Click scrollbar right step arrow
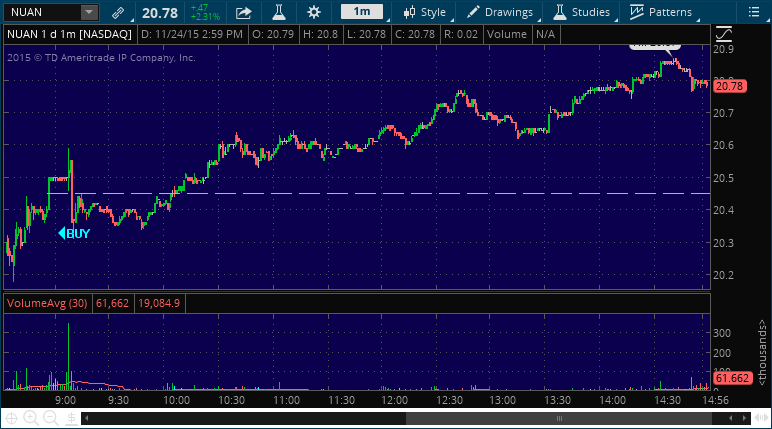This screenshot has height=429, width=772. coord(744,419)
